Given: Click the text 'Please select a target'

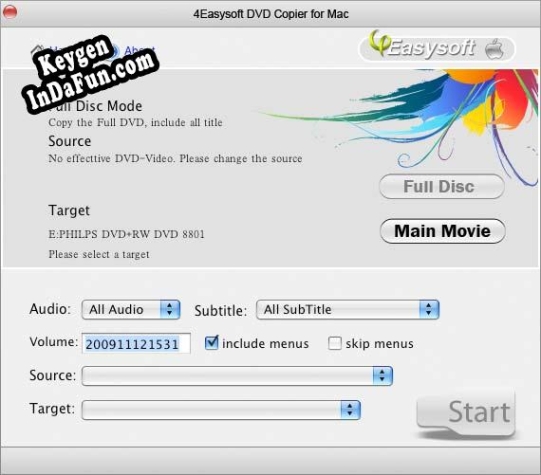Looking at the screenshot, I should [99, 254].
